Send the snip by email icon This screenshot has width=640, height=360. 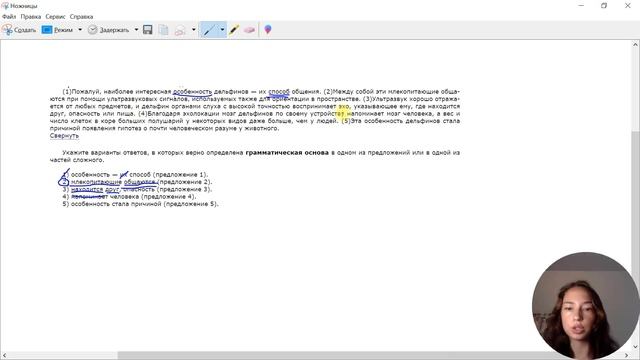point(180,30)
